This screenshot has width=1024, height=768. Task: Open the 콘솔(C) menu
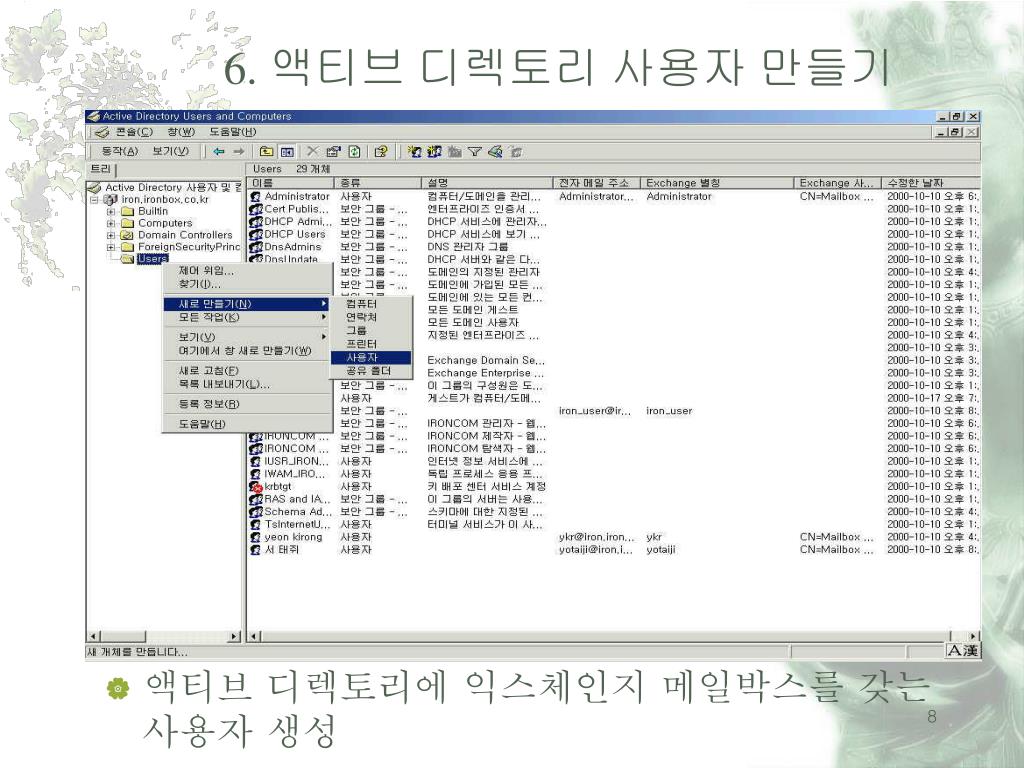(x=134, y=132)
